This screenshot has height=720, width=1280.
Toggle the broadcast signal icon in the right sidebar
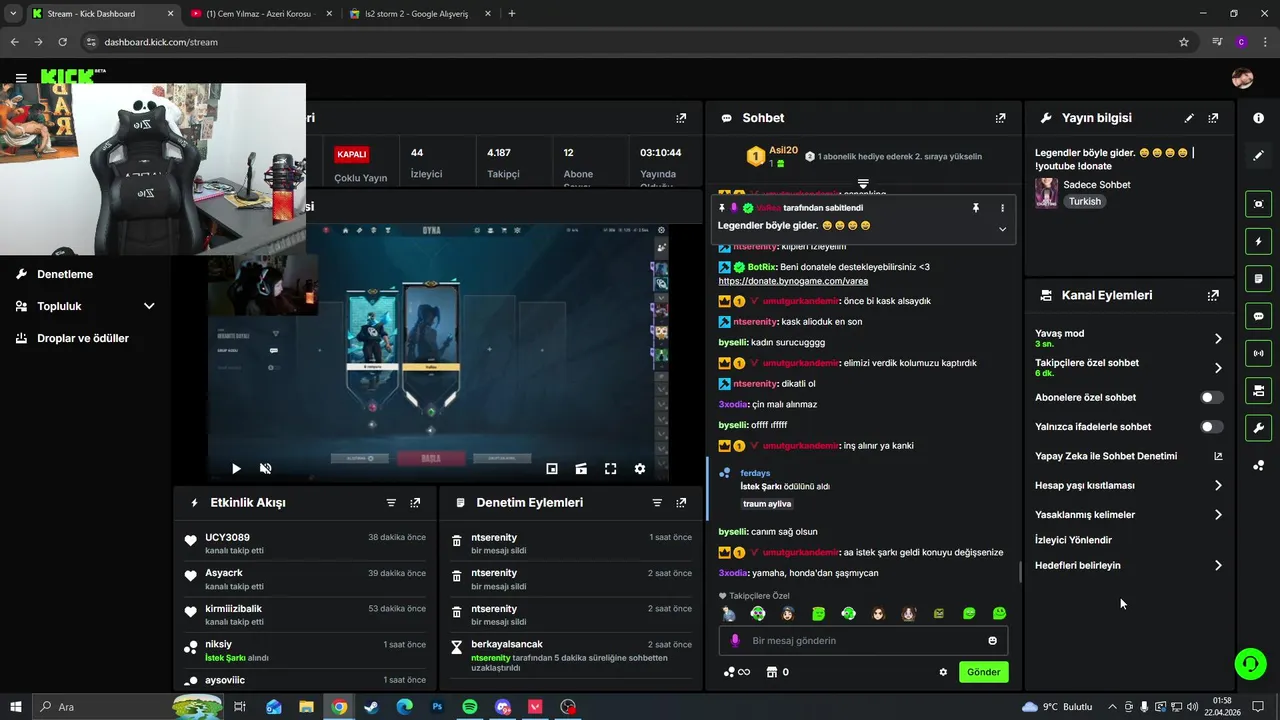pos(1258,353)
